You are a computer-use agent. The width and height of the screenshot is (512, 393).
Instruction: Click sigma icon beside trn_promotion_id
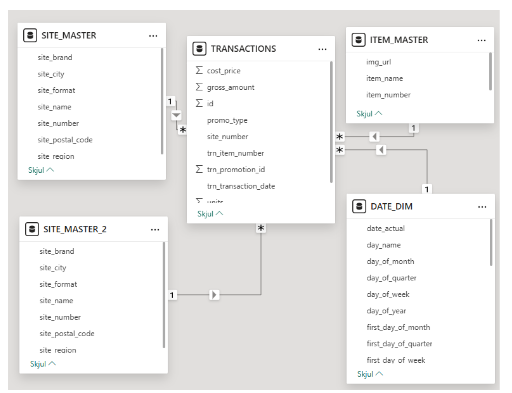coord(199,169)
